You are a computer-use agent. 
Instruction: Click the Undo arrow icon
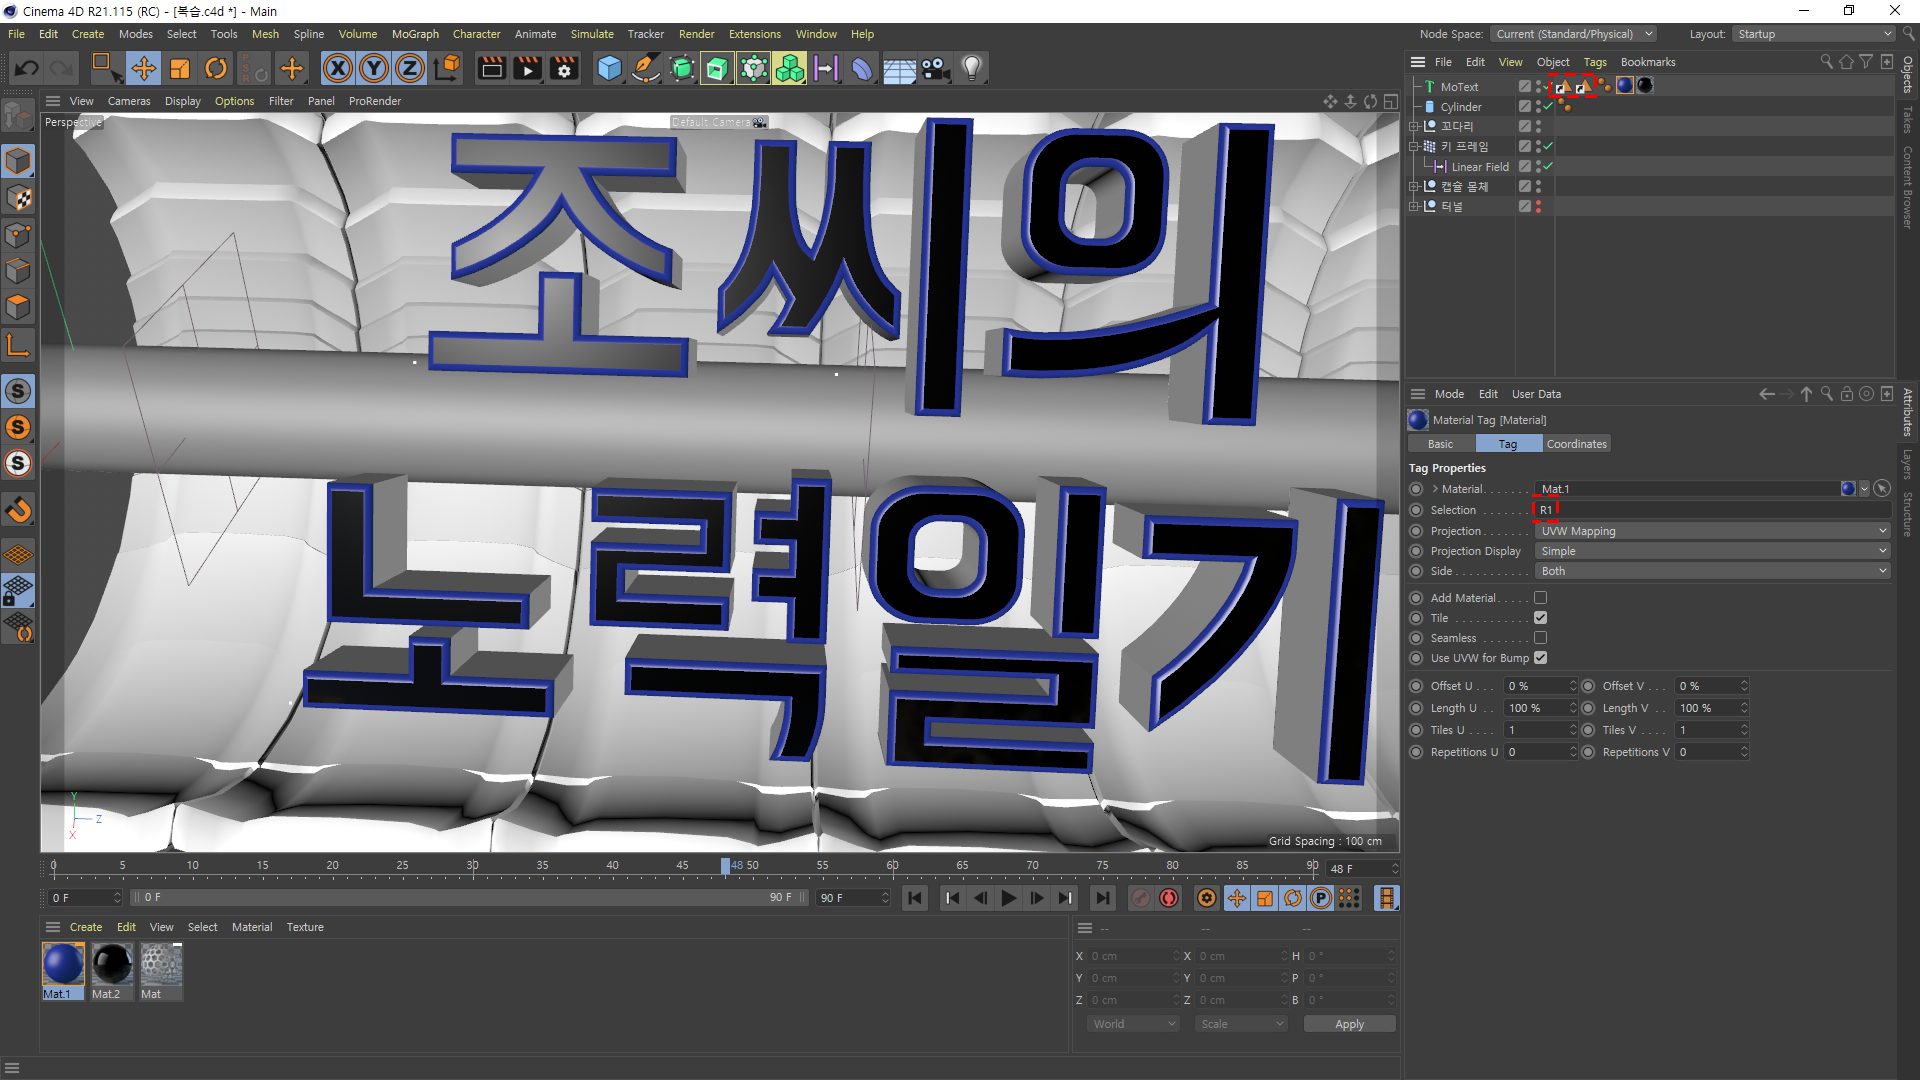27,68
